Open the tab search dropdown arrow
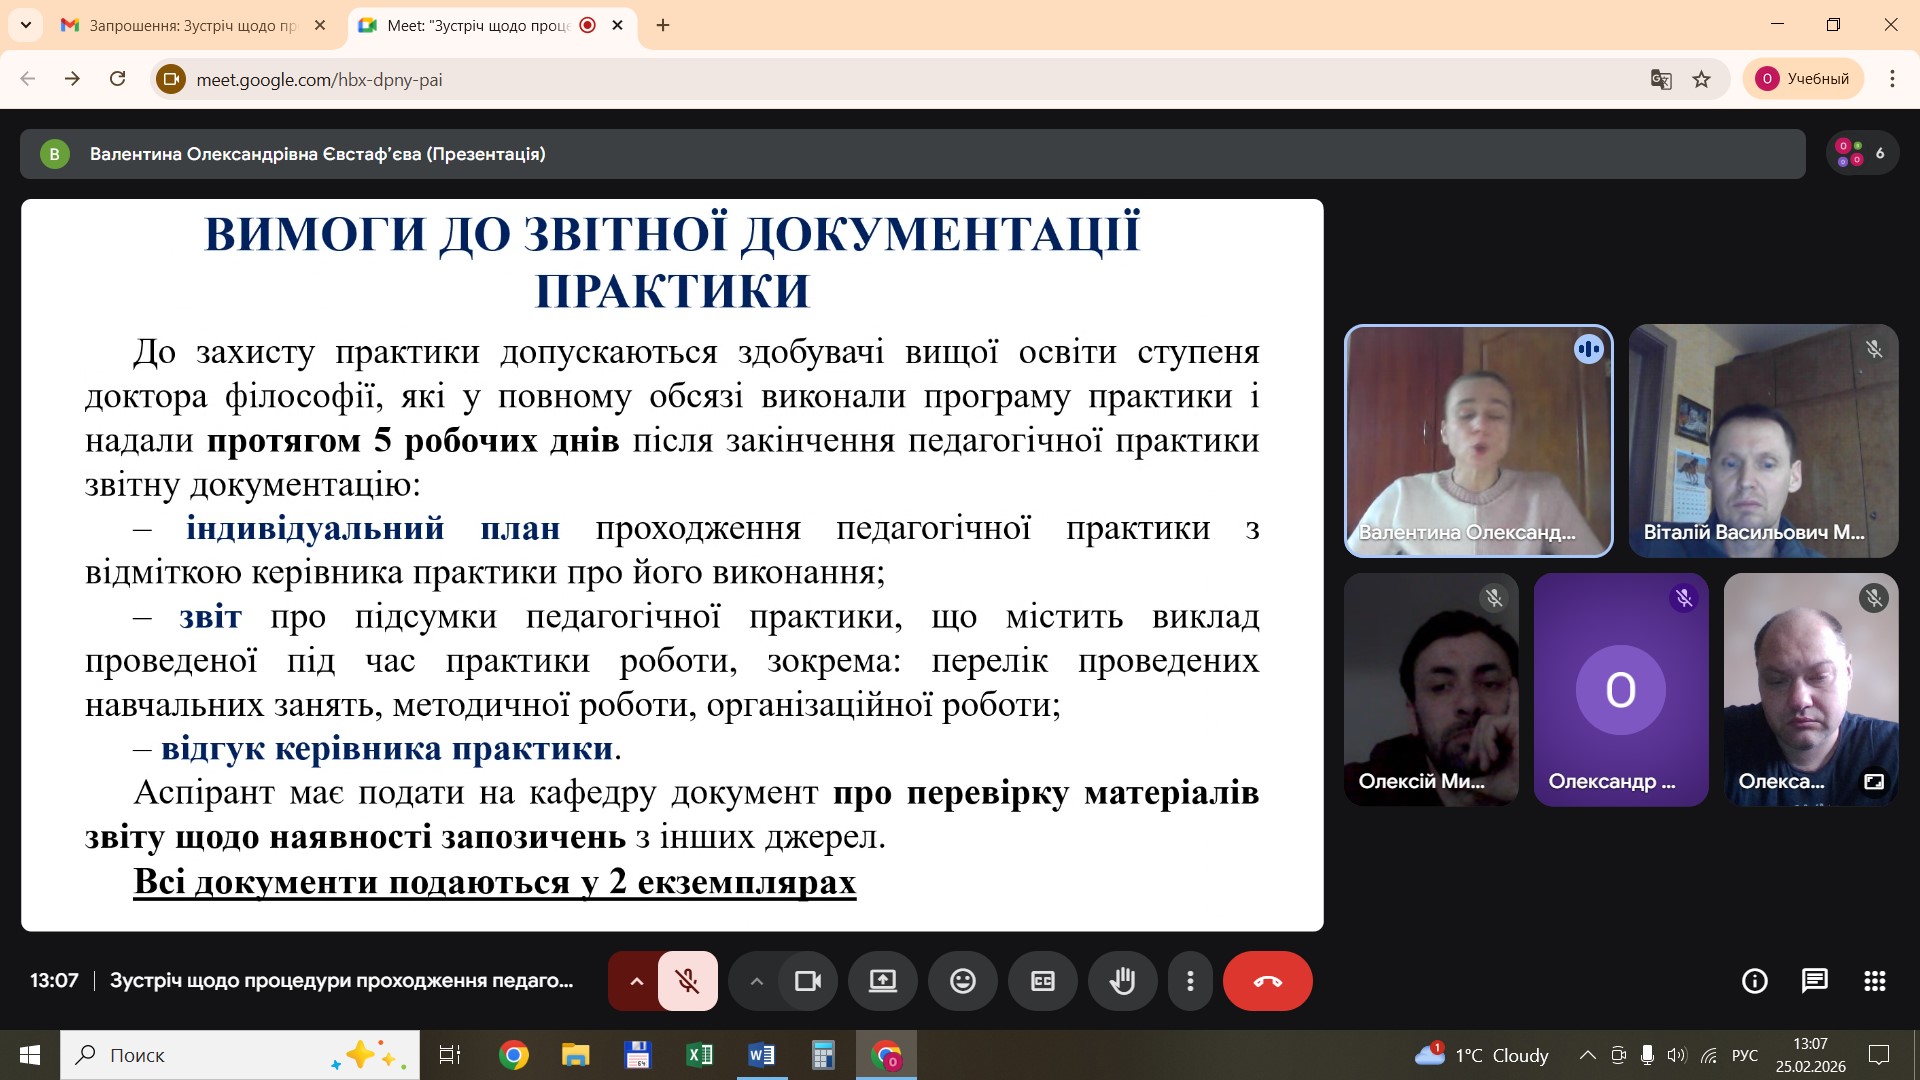 25,25
